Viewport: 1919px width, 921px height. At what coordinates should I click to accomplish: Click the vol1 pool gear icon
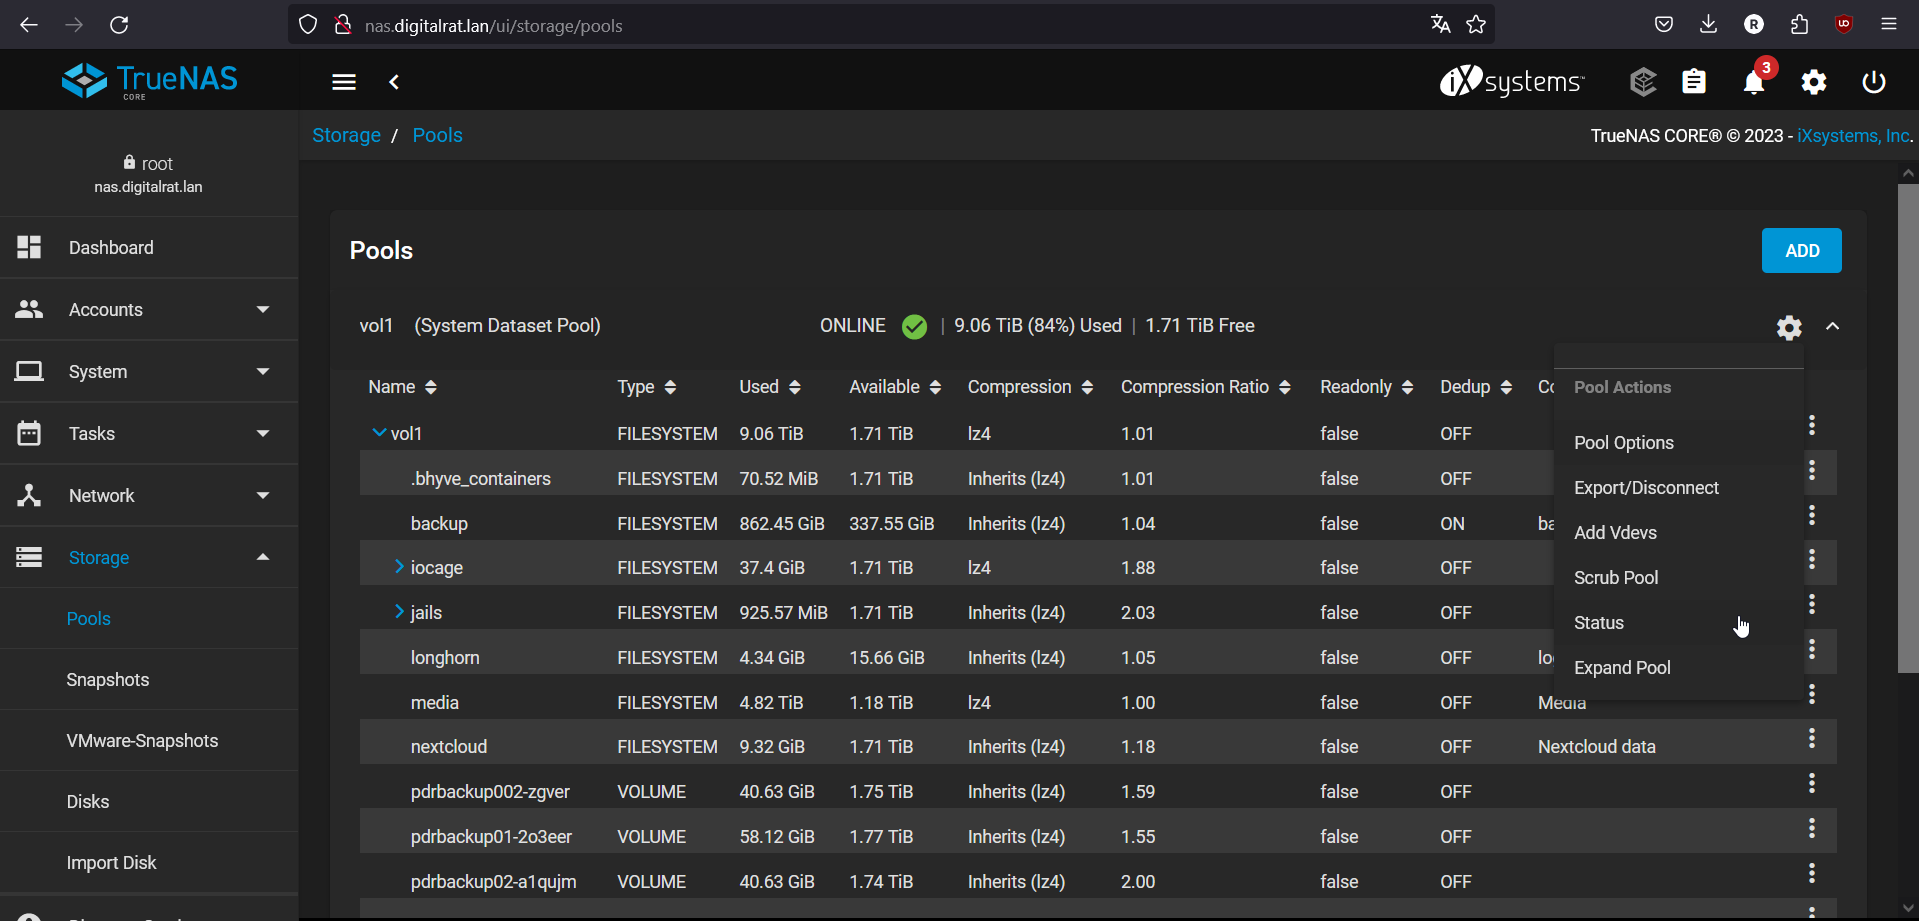[1788, 327]
